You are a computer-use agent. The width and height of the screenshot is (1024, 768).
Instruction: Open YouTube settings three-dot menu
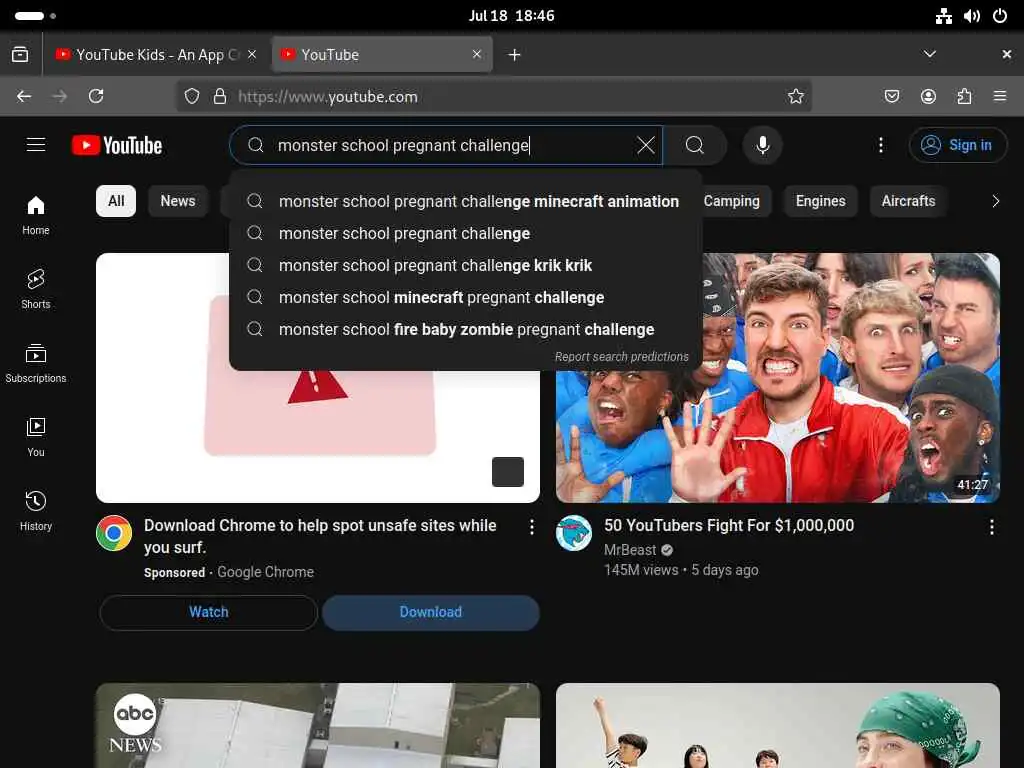[x=880, y=145]
